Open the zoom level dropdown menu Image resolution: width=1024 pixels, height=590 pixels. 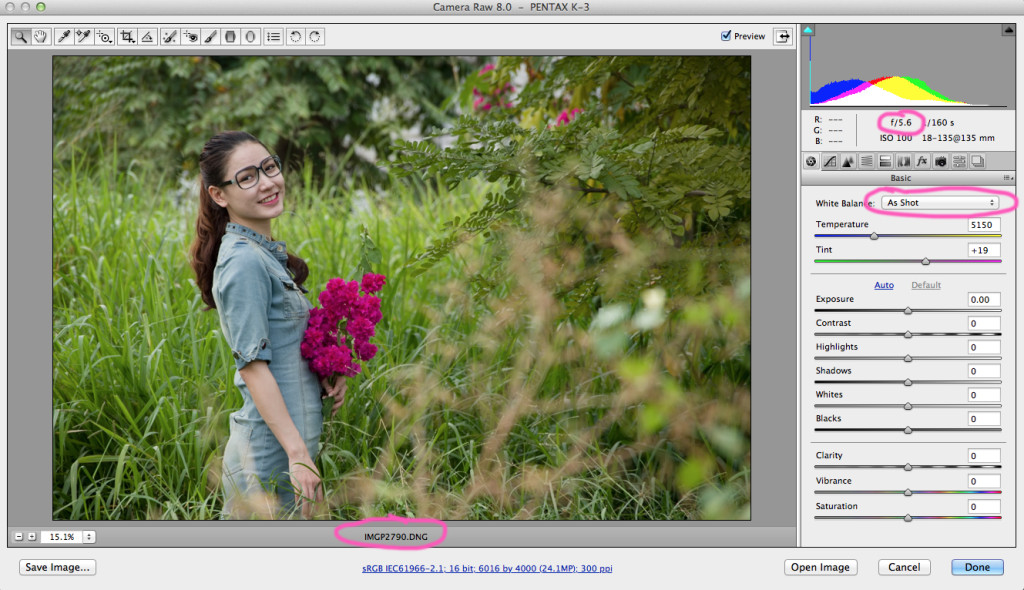tap(89, 536)
